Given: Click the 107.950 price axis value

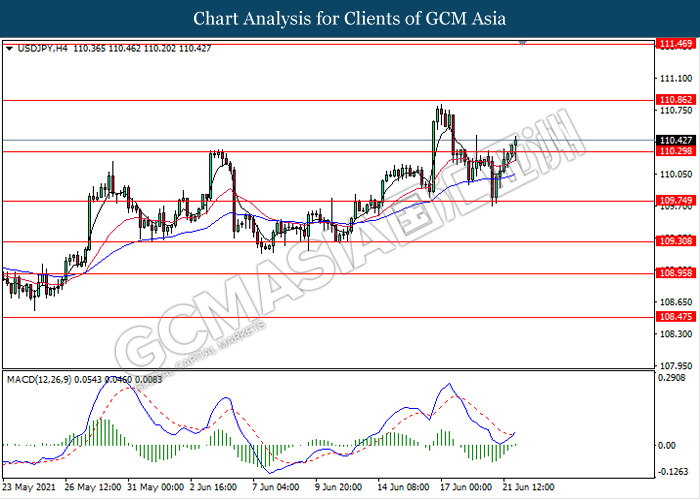Looking at the screenshot, I should tap(676, 366).
